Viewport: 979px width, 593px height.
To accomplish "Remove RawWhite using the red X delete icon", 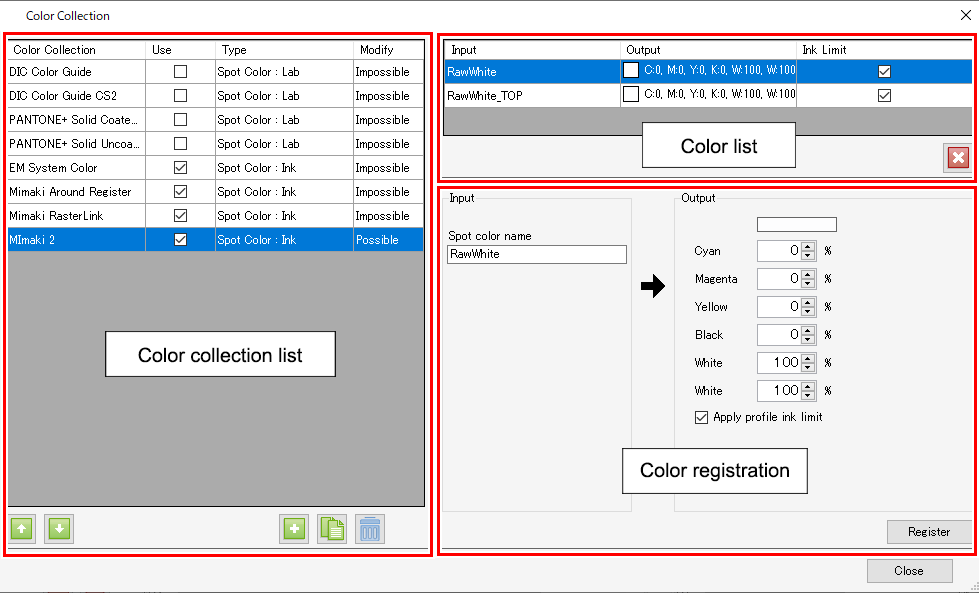I will pyautogui.click(x=958, y=157).
